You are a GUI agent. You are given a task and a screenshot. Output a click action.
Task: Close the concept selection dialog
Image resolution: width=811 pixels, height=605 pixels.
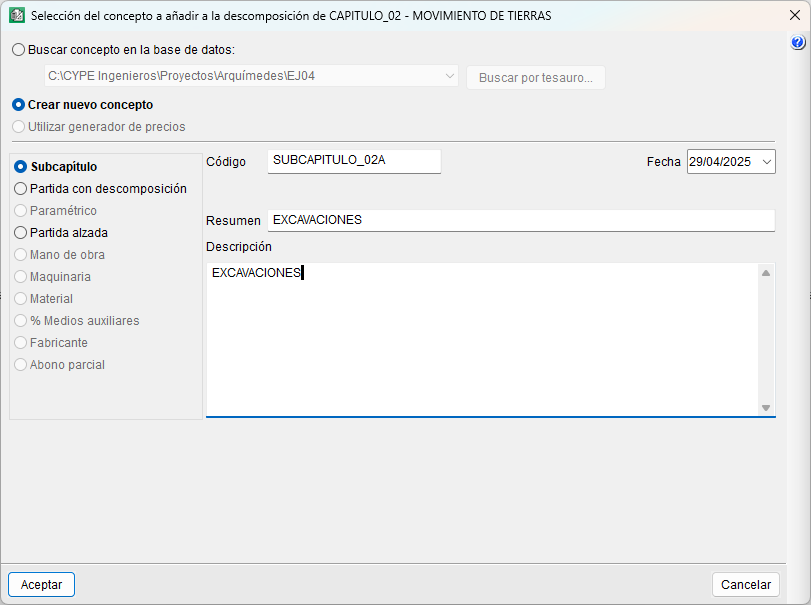point(795,15)
